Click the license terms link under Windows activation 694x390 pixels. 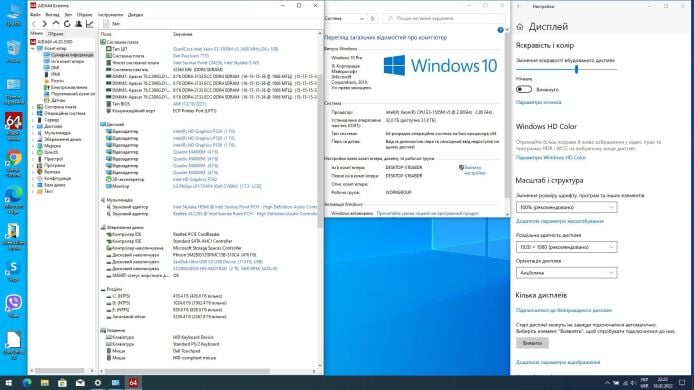pyautogui.click(x=428, y=213)
